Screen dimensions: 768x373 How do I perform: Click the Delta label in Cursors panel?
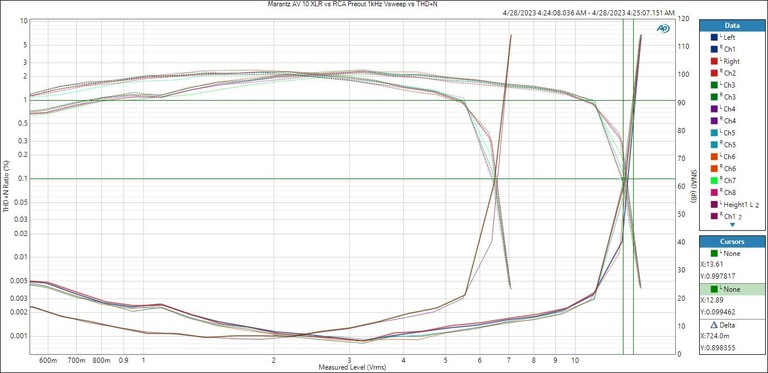click(727, 325)
